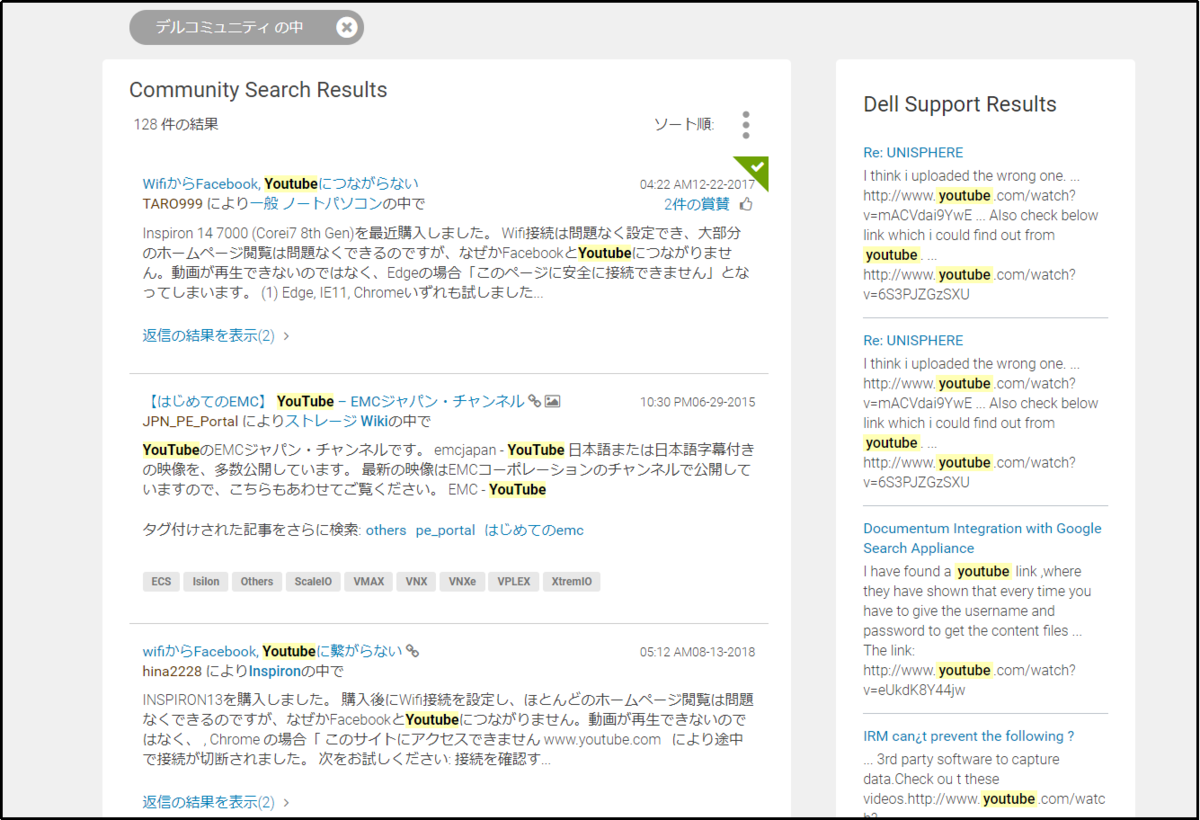Click the 128 件の結果 count text
The width and height of the screenshot is (1200, 820).
[176, 125]
